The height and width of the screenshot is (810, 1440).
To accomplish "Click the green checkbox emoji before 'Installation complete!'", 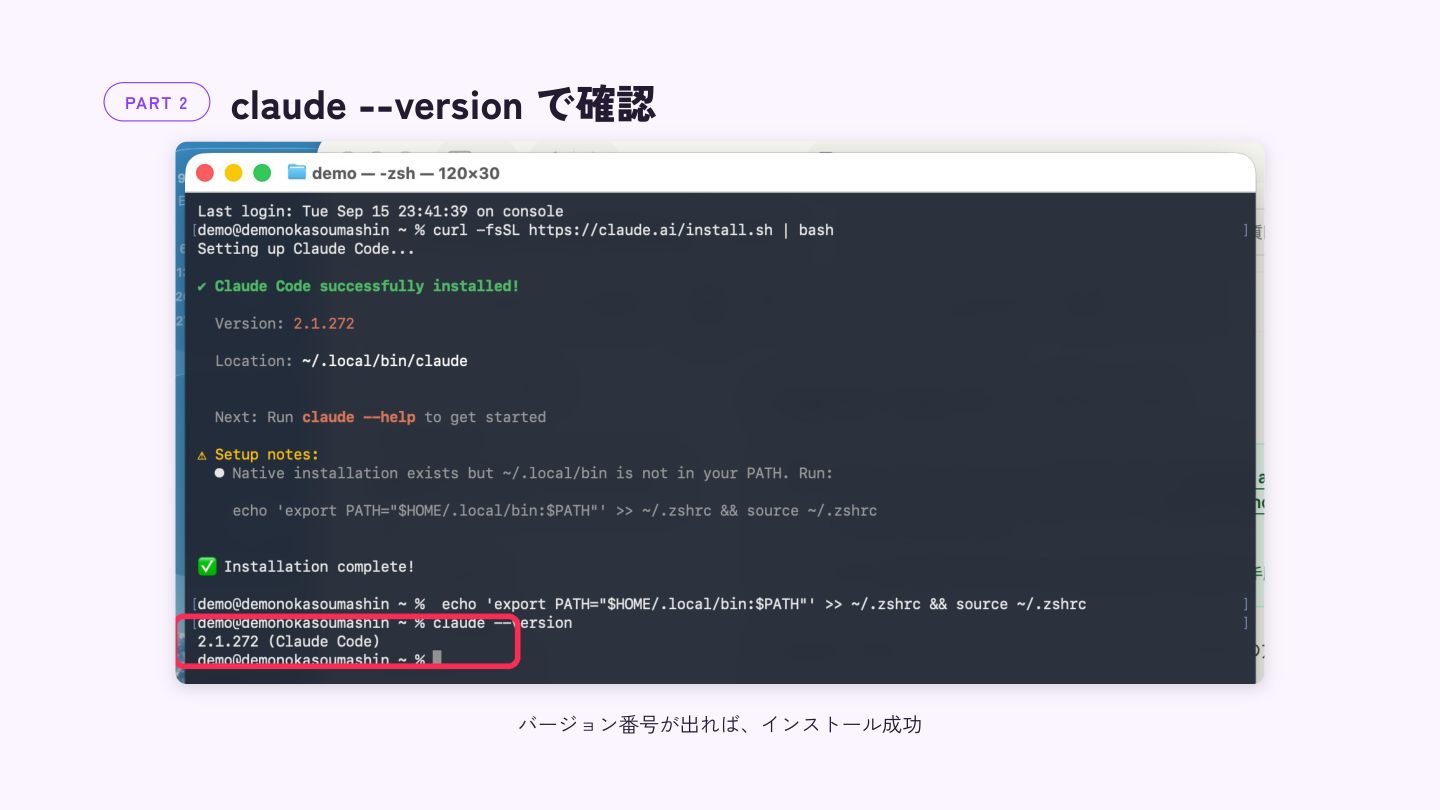I will pos(207,566).
